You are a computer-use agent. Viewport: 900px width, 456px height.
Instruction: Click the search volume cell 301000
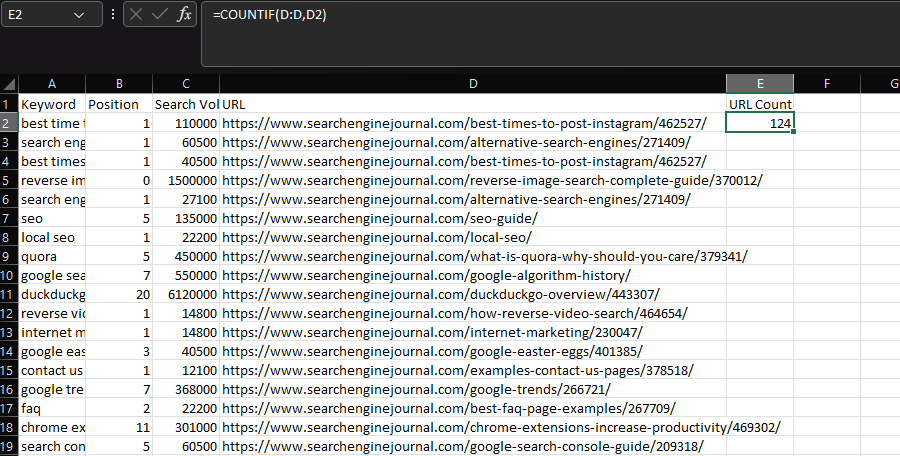pos(186,427)
